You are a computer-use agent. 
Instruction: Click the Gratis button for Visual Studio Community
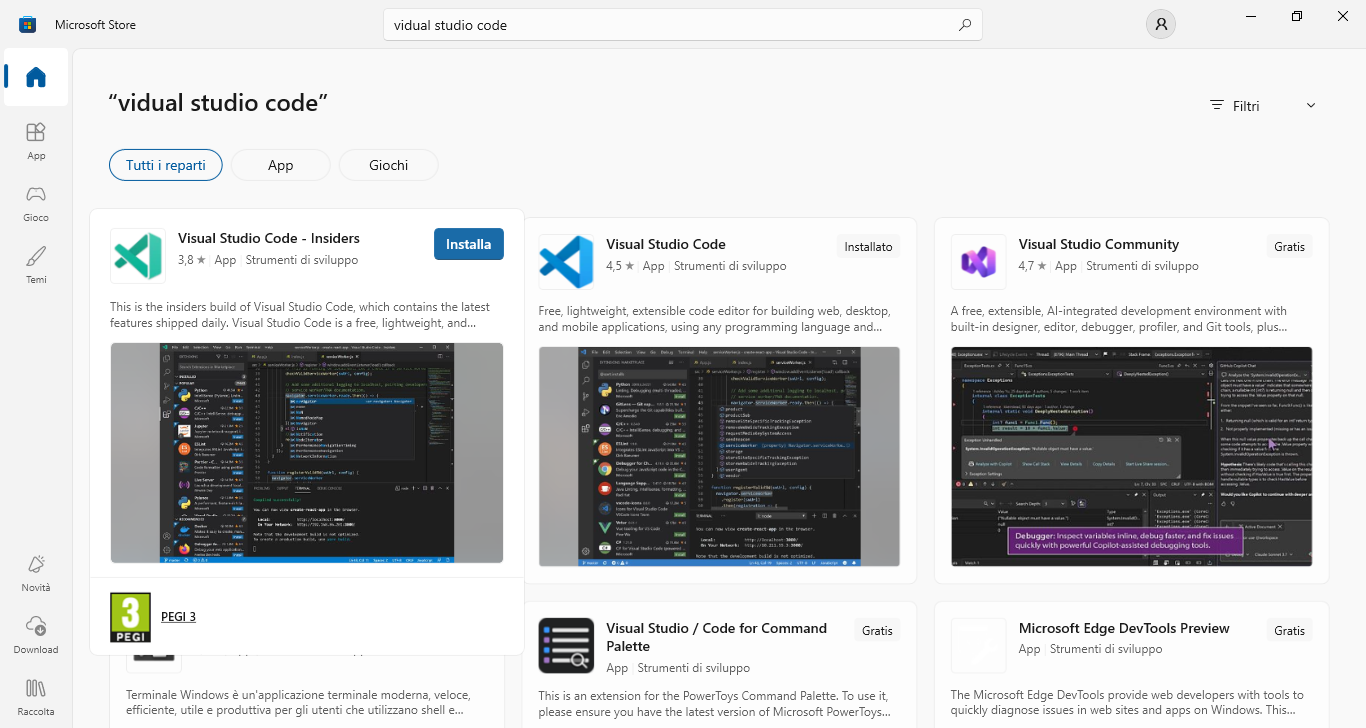tap(1290, 246)
